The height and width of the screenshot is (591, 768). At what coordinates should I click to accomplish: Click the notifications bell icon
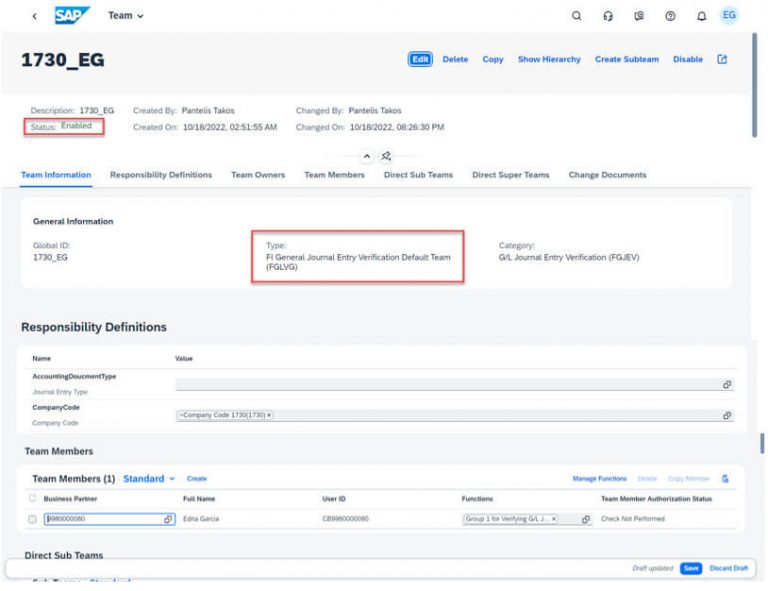coord(702,17)
